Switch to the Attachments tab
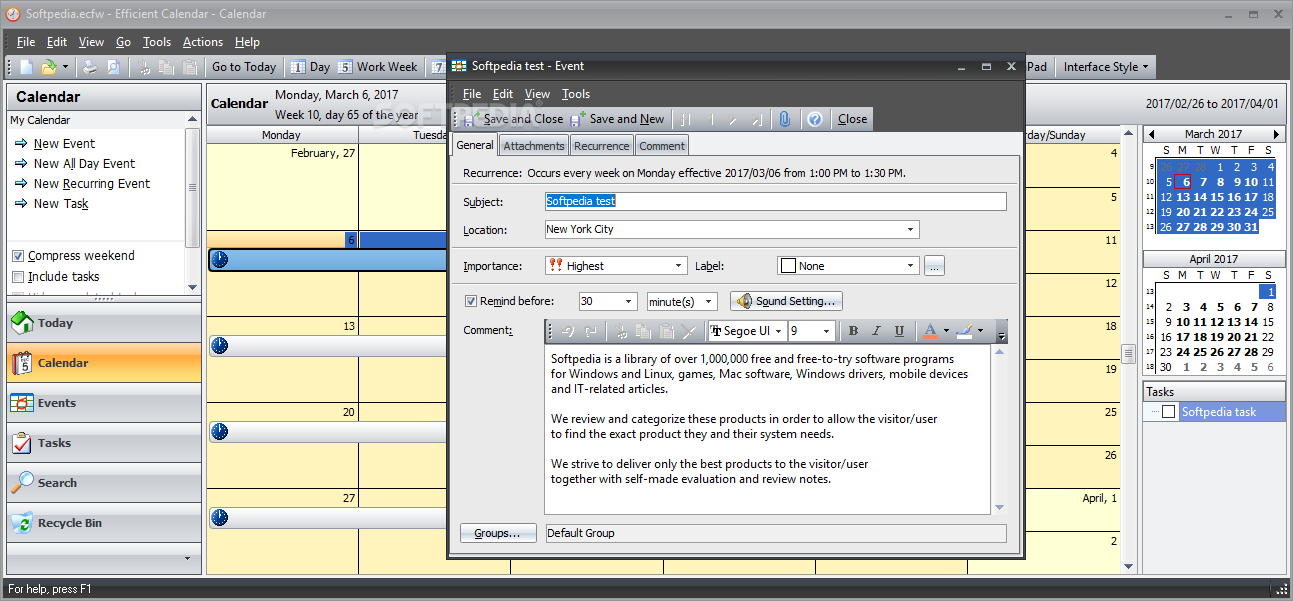This screenshot has height=601, width=1293. pyautogui.click(x=534, y=146)
